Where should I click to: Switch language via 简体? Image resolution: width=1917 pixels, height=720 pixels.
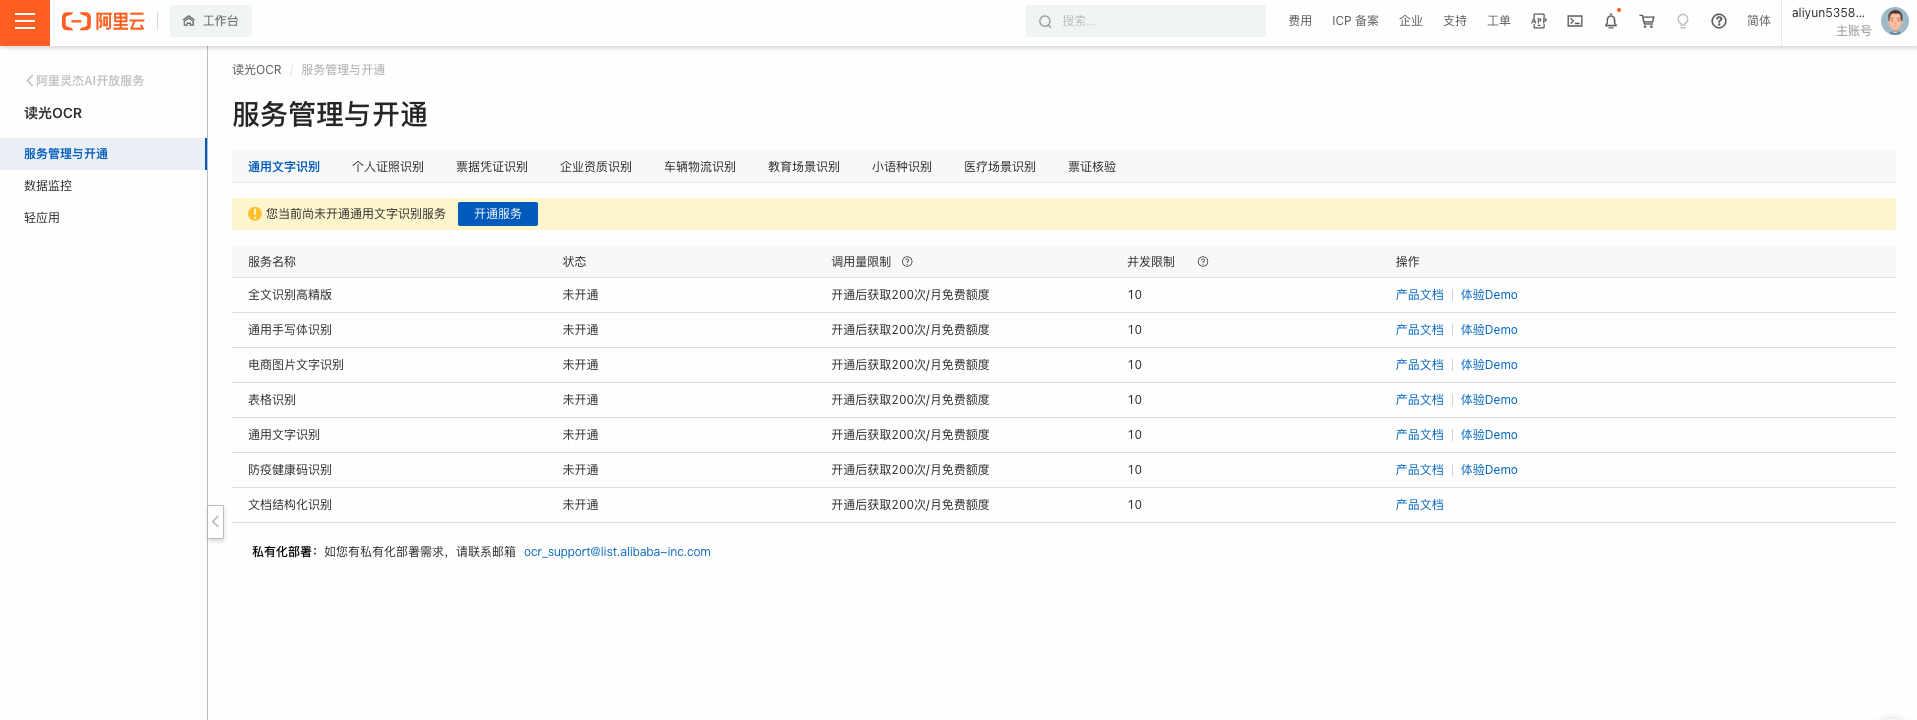pyautogui.click(x=1759, y=21)
